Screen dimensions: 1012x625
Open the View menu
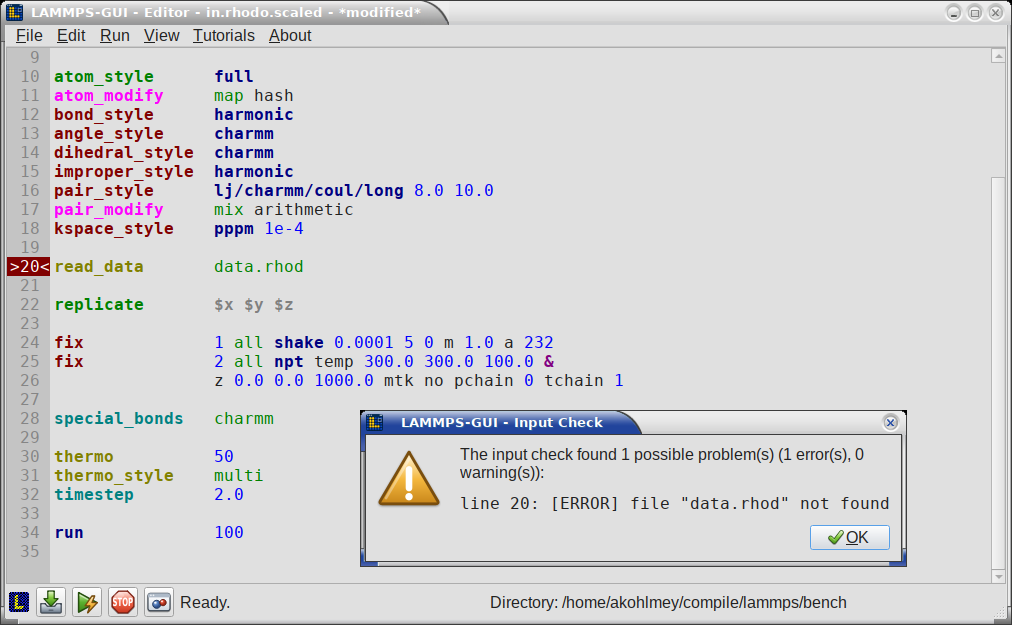coord(161,36)
